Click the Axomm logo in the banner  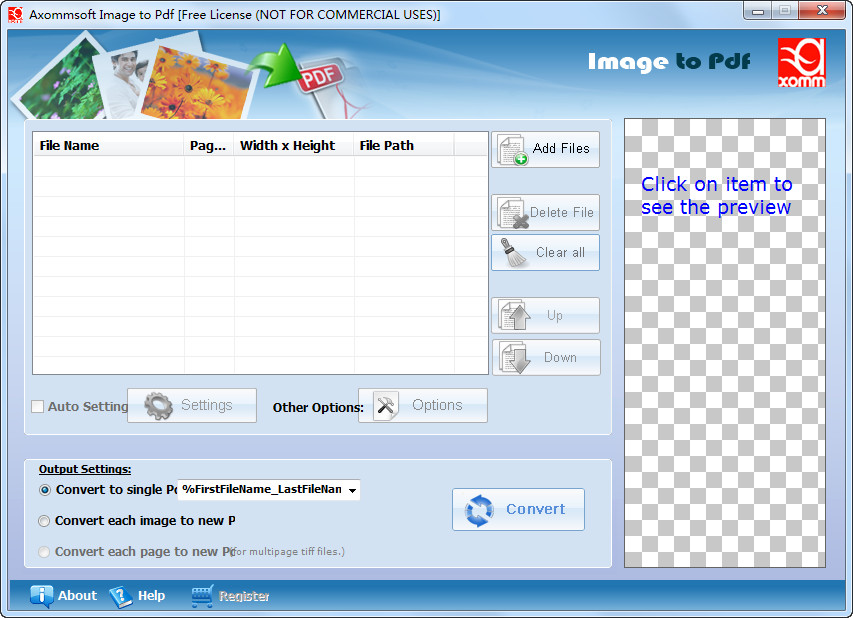point(801,62)
